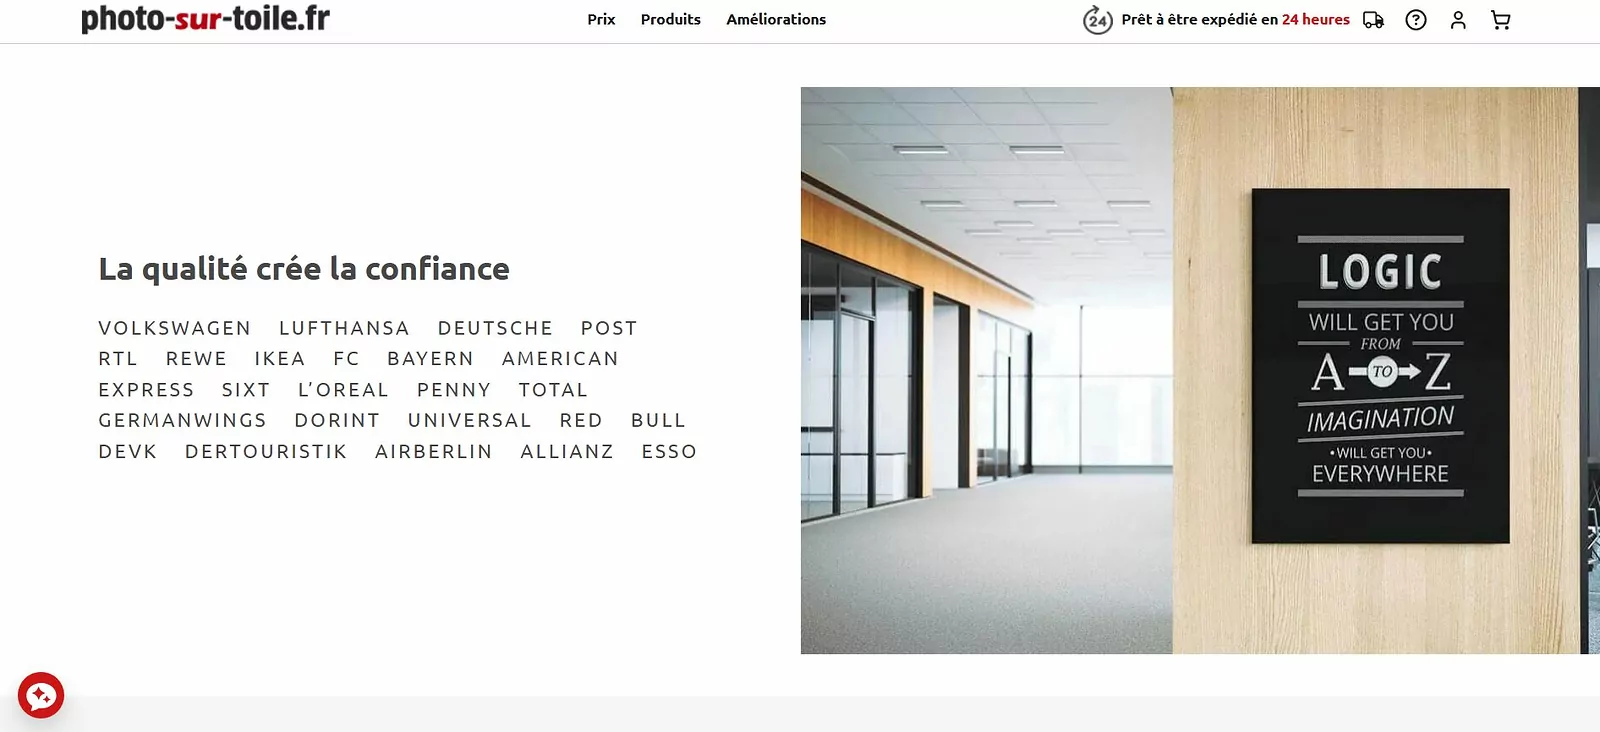Click the office canvas photo
Viewport: 1600px width, 732px height.
1200,370
